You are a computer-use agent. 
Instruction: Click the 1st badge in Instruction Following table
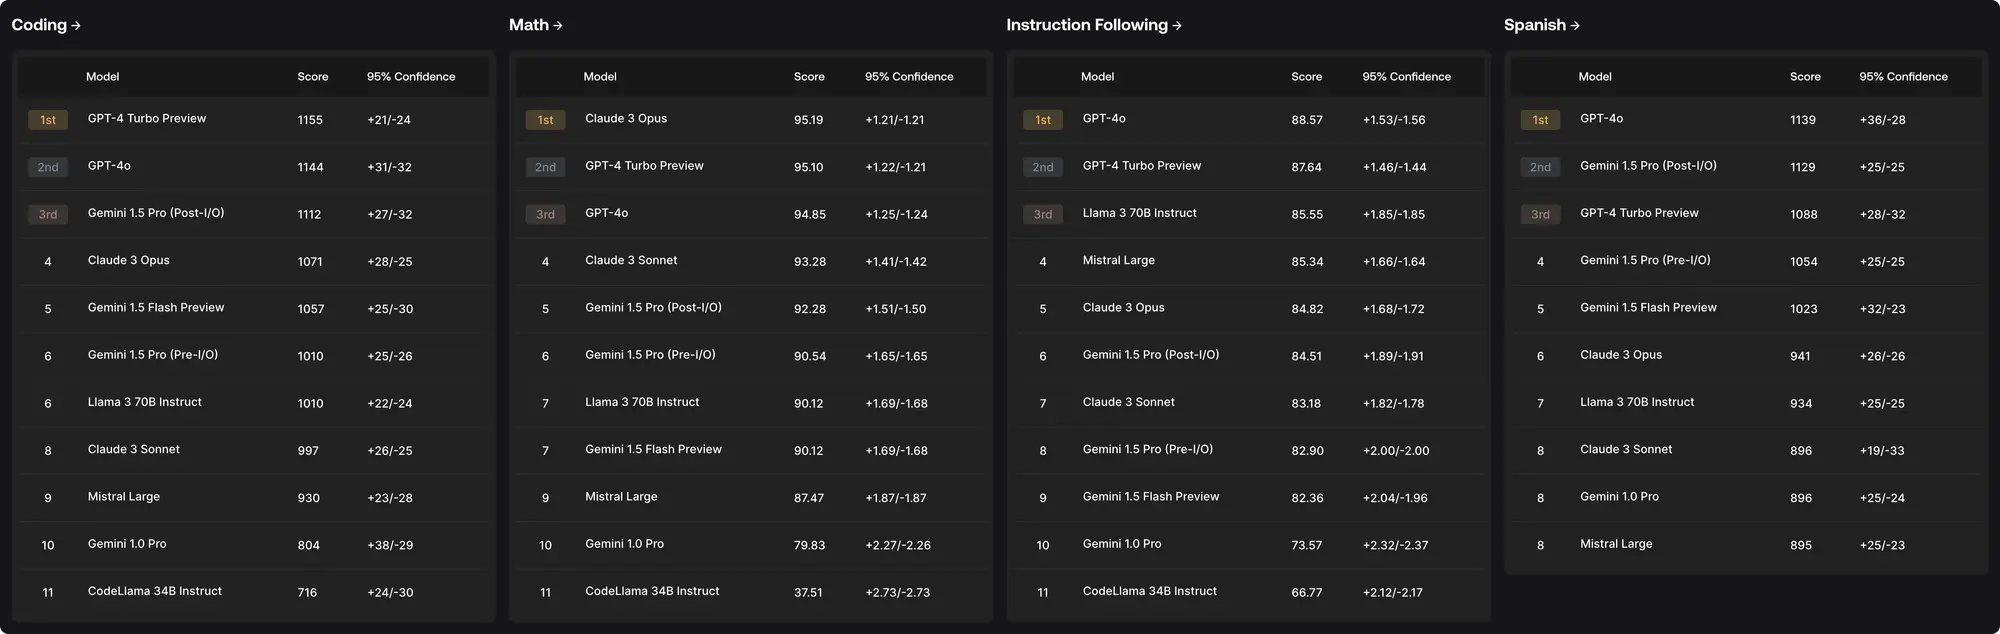[1043, 120]
